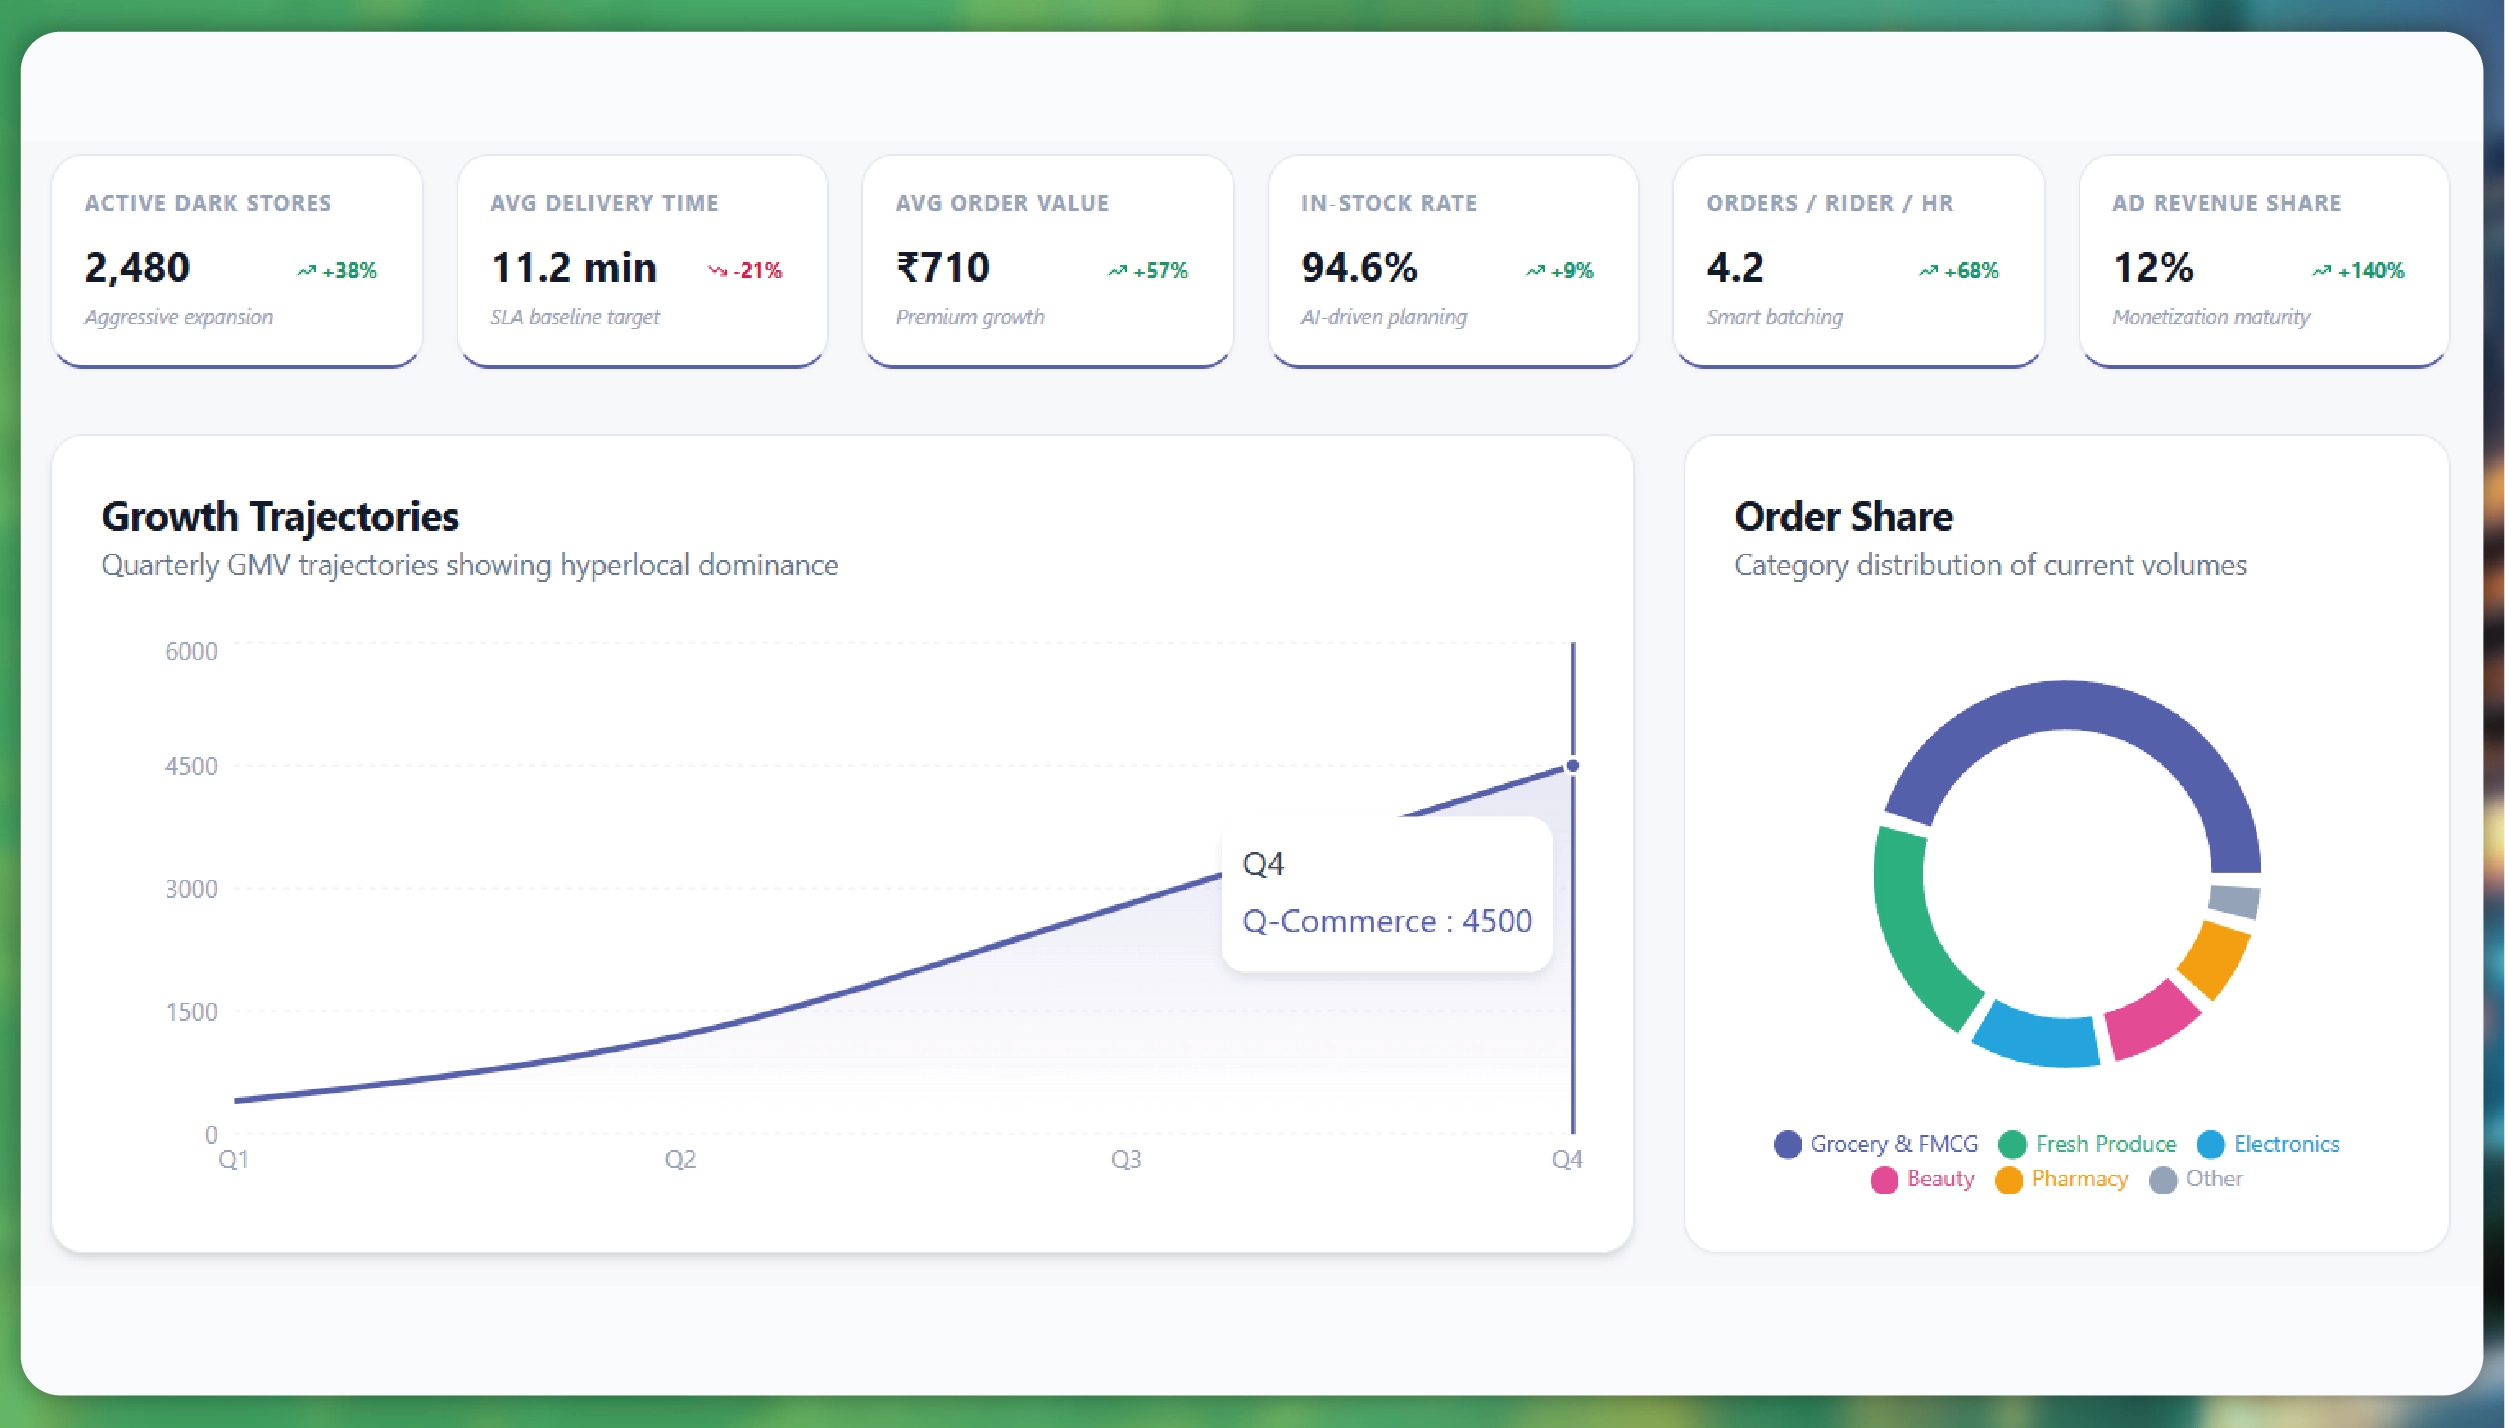Click the Order Share heading
This screenshot has height=1428, width=2505.
(1843, 517)
